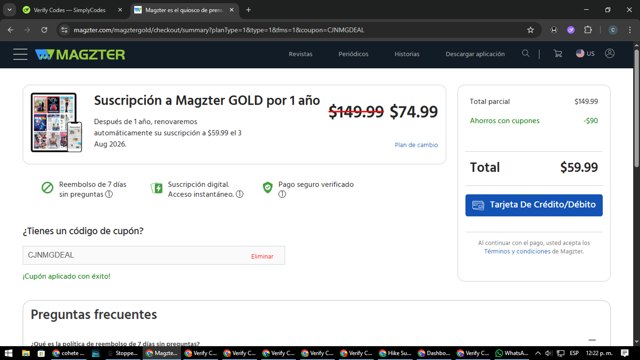Open the hamburger menu beside the Magzter logo

[20, 54]
